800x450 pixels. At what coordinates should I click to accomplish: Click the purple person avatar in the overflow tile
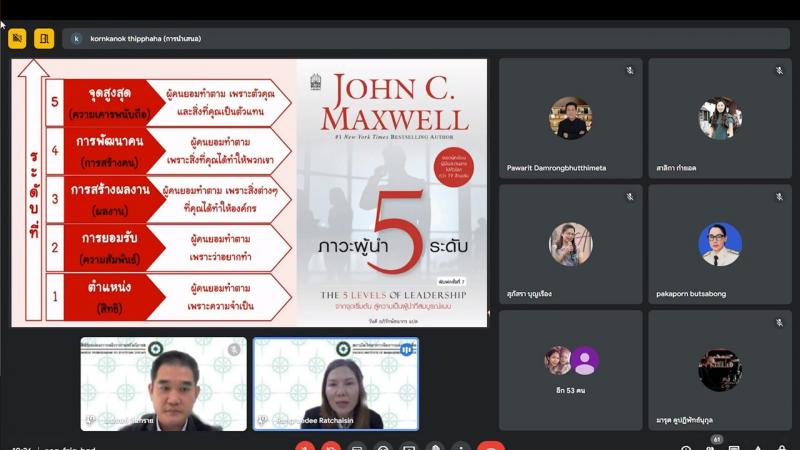pos(585,361)
